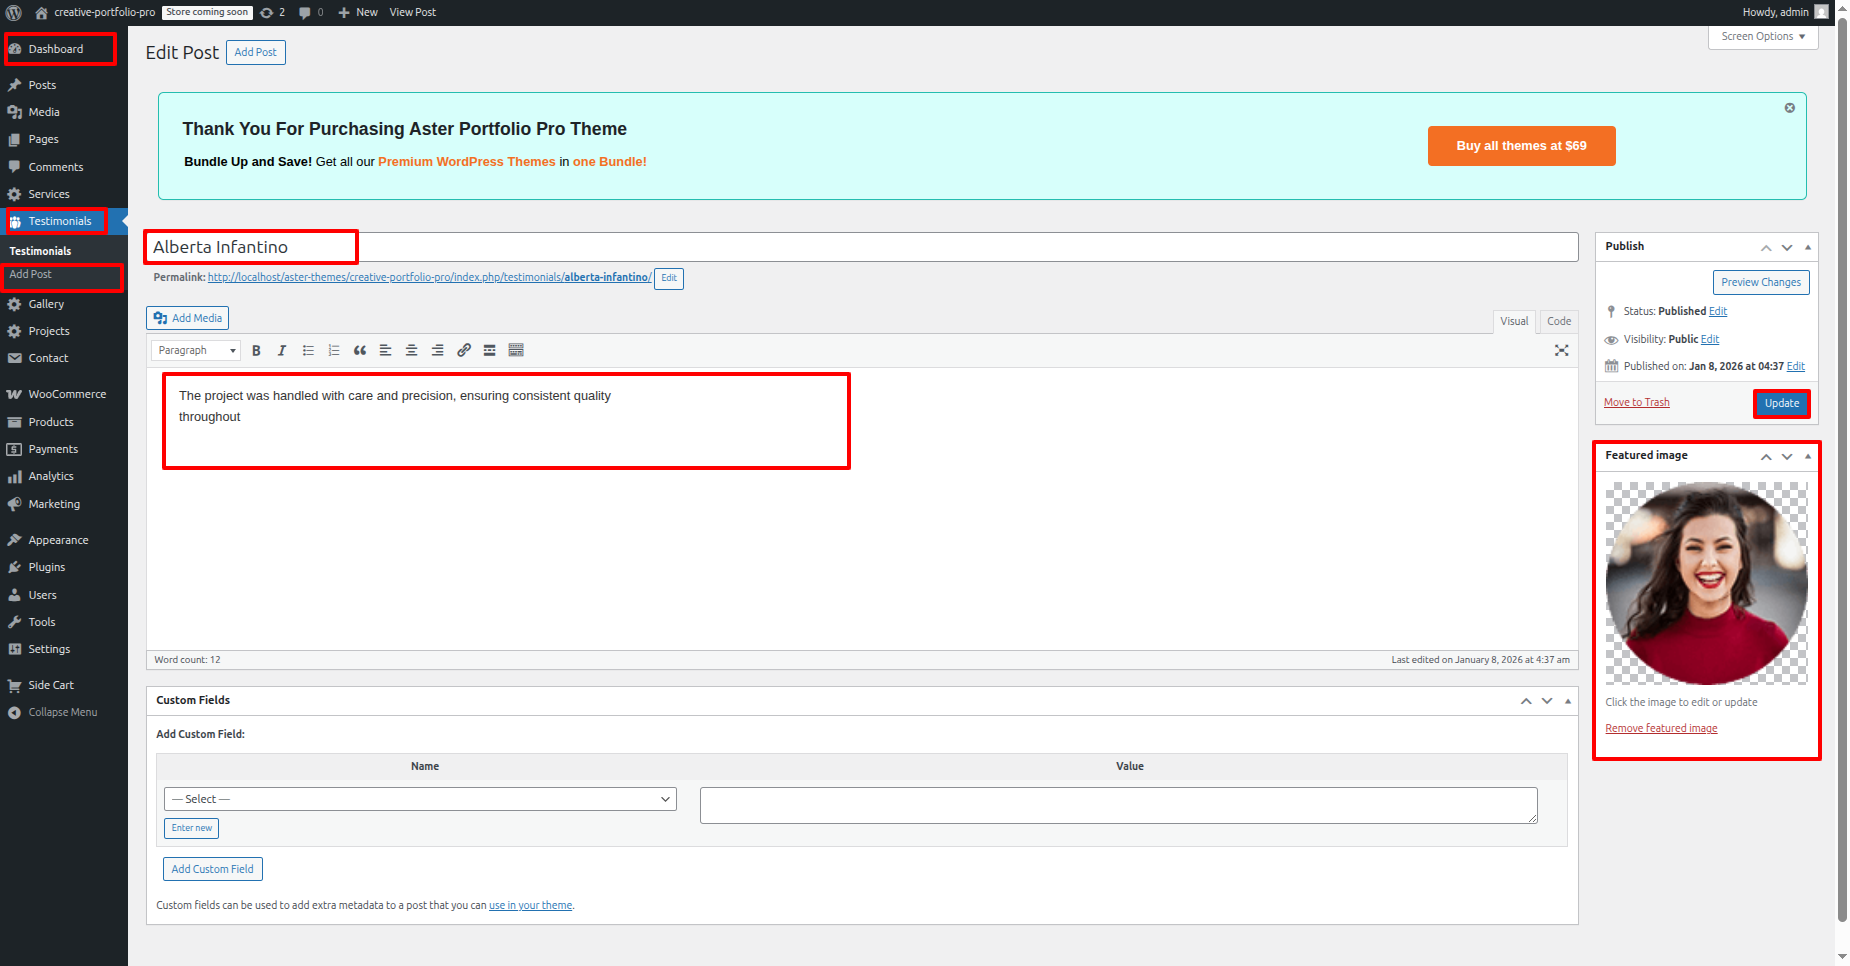1850x966 pixels.
Task: Open the custom field name Select dropdown
Action: coord(420,799)
